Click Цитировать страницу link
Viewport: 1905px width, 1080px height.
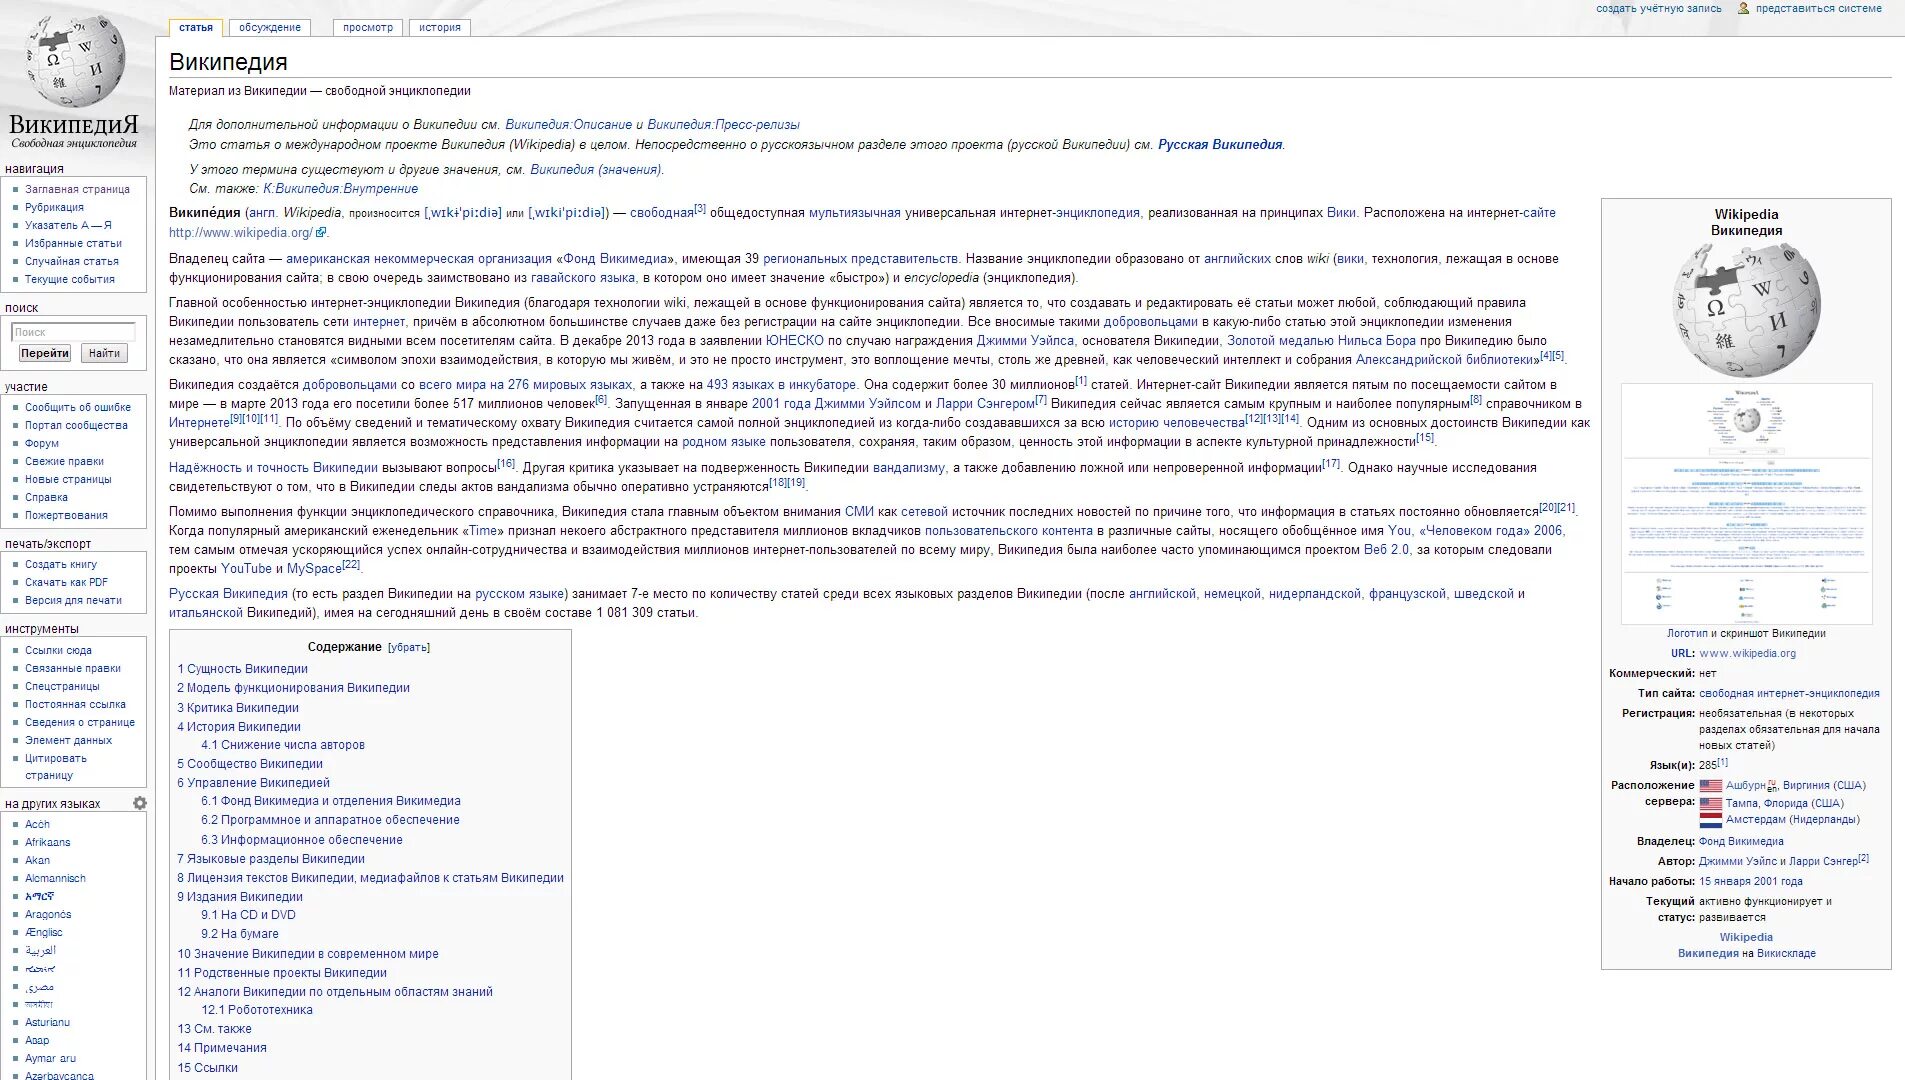tap(56, 767)
